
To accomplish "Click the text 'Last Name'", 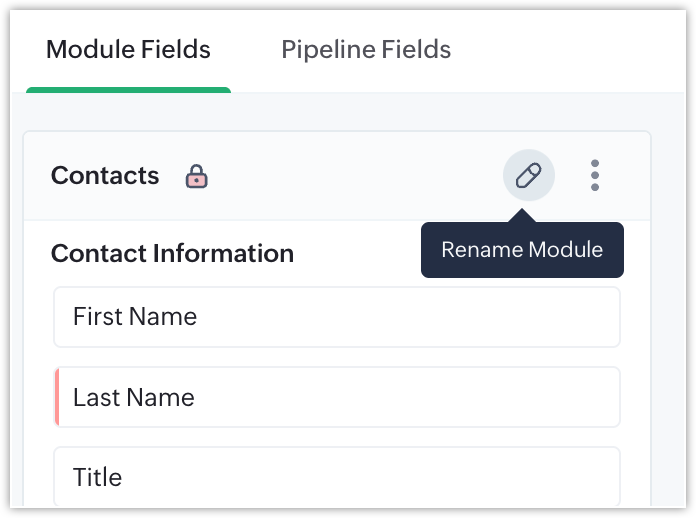I will pyautogui.click(x=134, y=397).
